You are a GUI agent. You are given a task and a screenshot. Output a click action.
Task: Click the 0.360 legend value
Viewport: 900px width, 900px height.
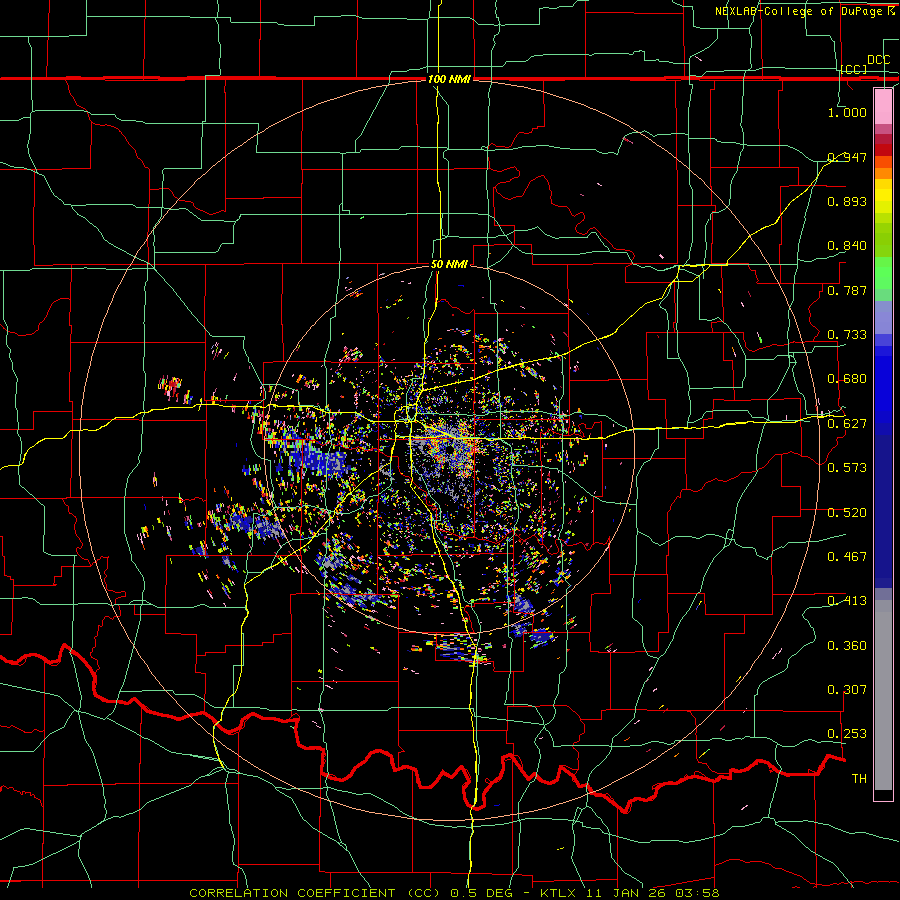point(847,646)
